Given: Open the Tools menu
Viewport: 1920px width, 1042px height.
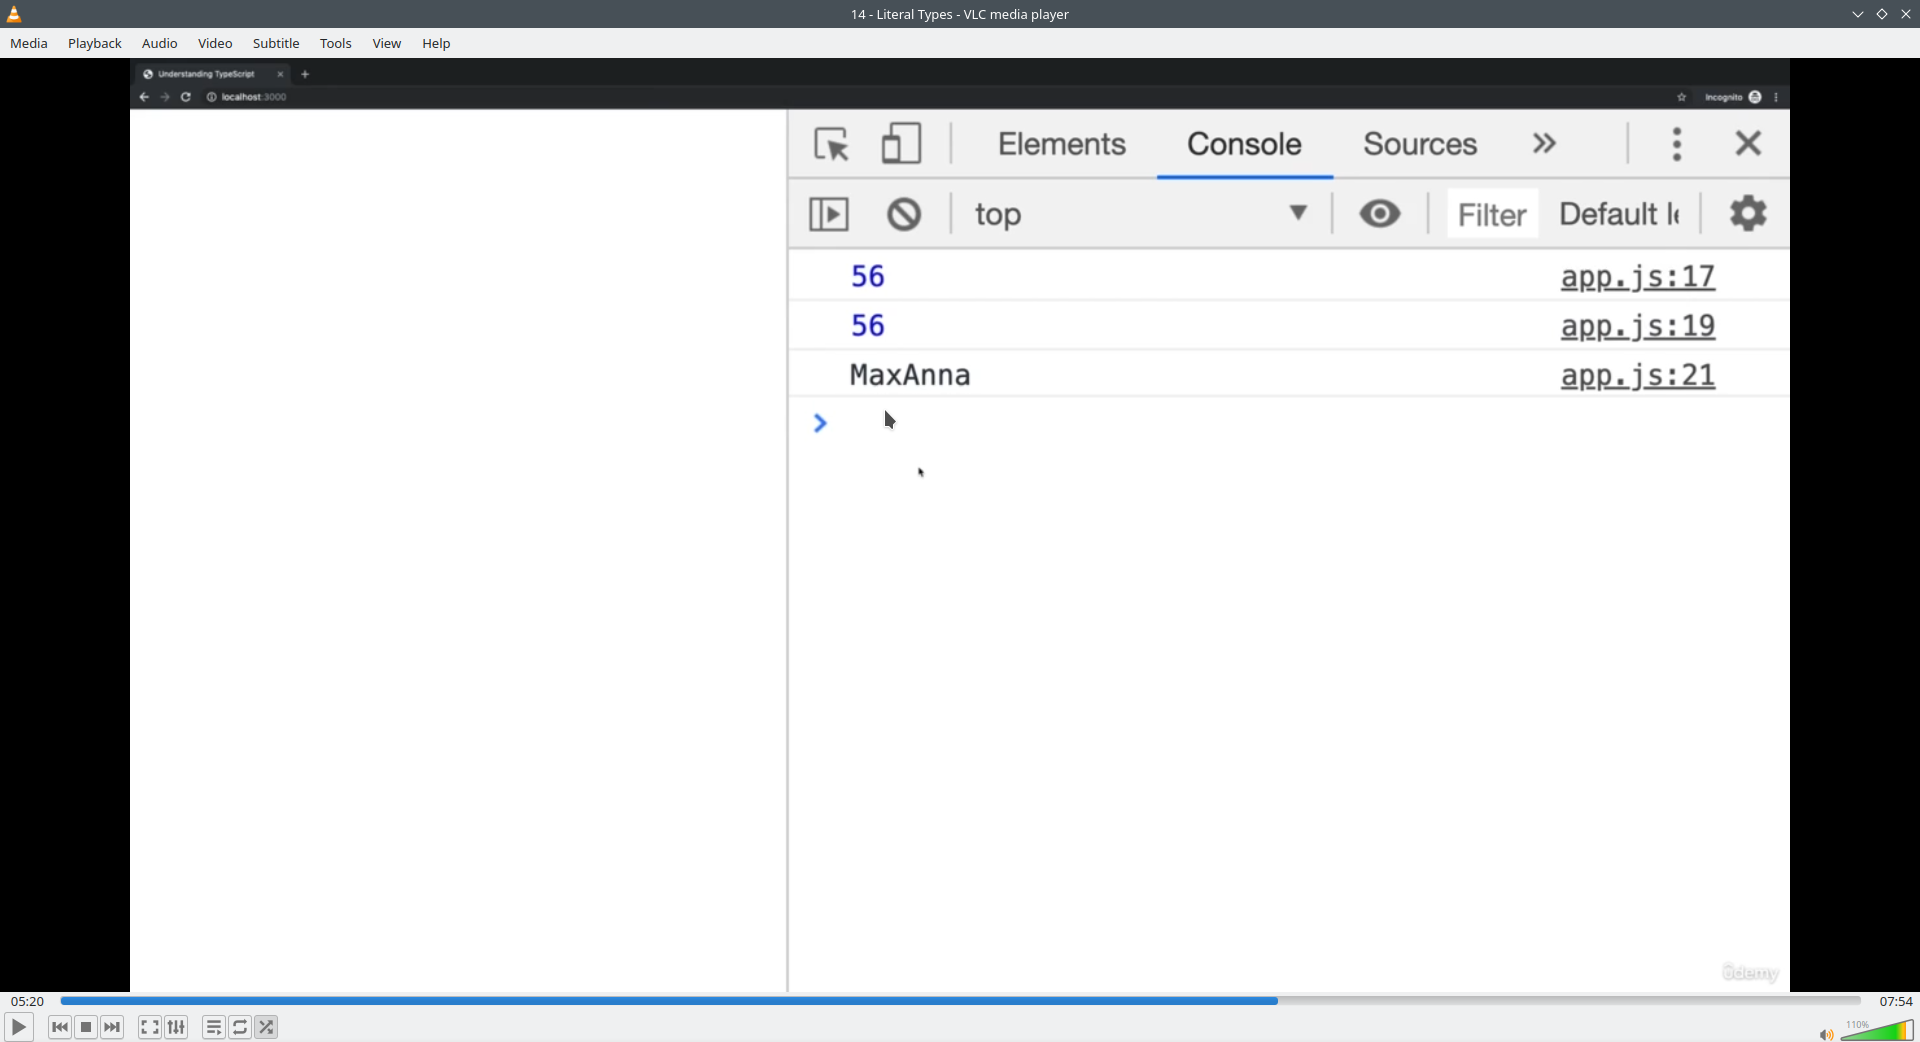Looking at the screenshot, I should (x=336, y=43).
